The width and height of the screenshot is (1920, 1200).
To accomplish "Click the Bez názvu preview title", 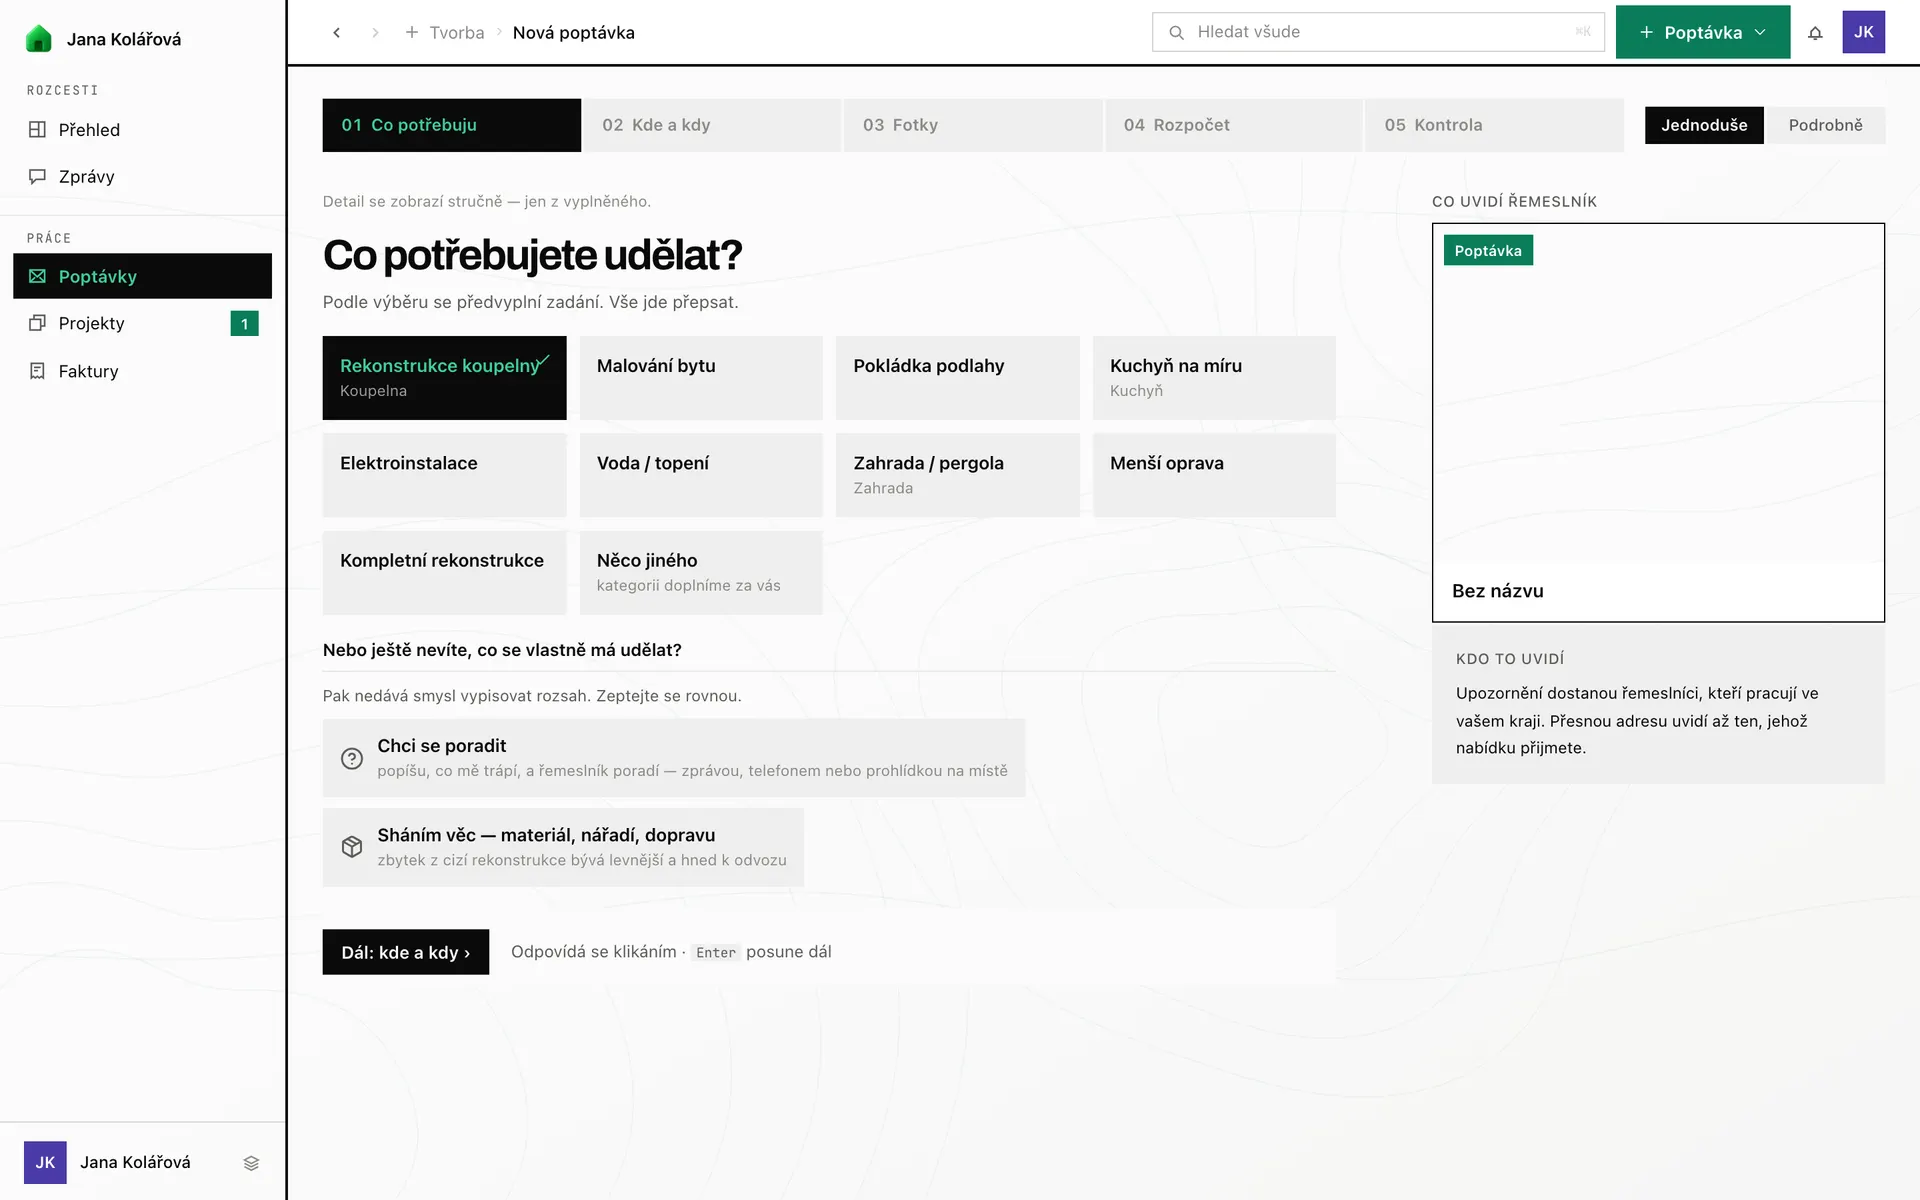I will point(1497,591).
